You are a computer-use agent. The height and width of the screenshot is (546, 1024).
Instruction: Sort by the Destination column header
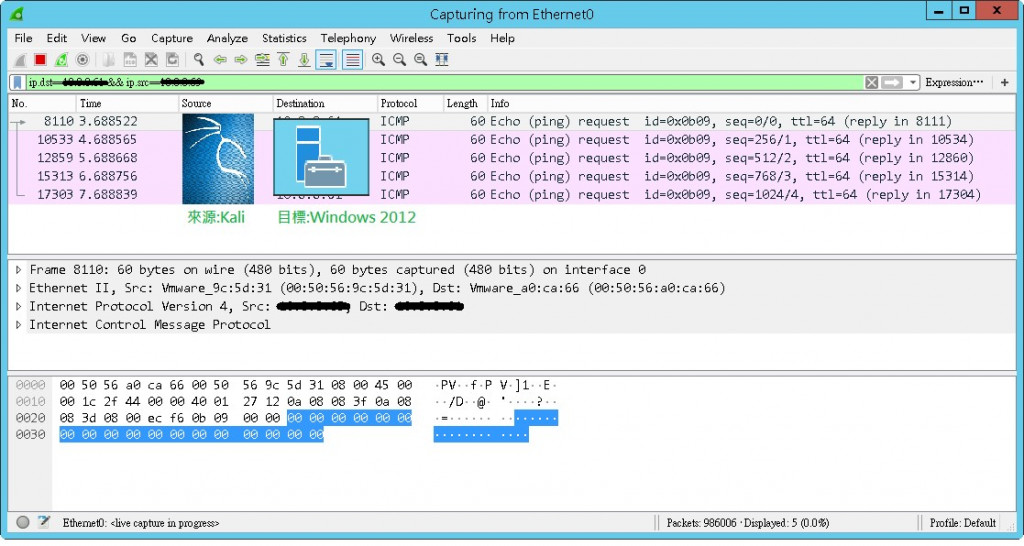click(x=325, y=103)
